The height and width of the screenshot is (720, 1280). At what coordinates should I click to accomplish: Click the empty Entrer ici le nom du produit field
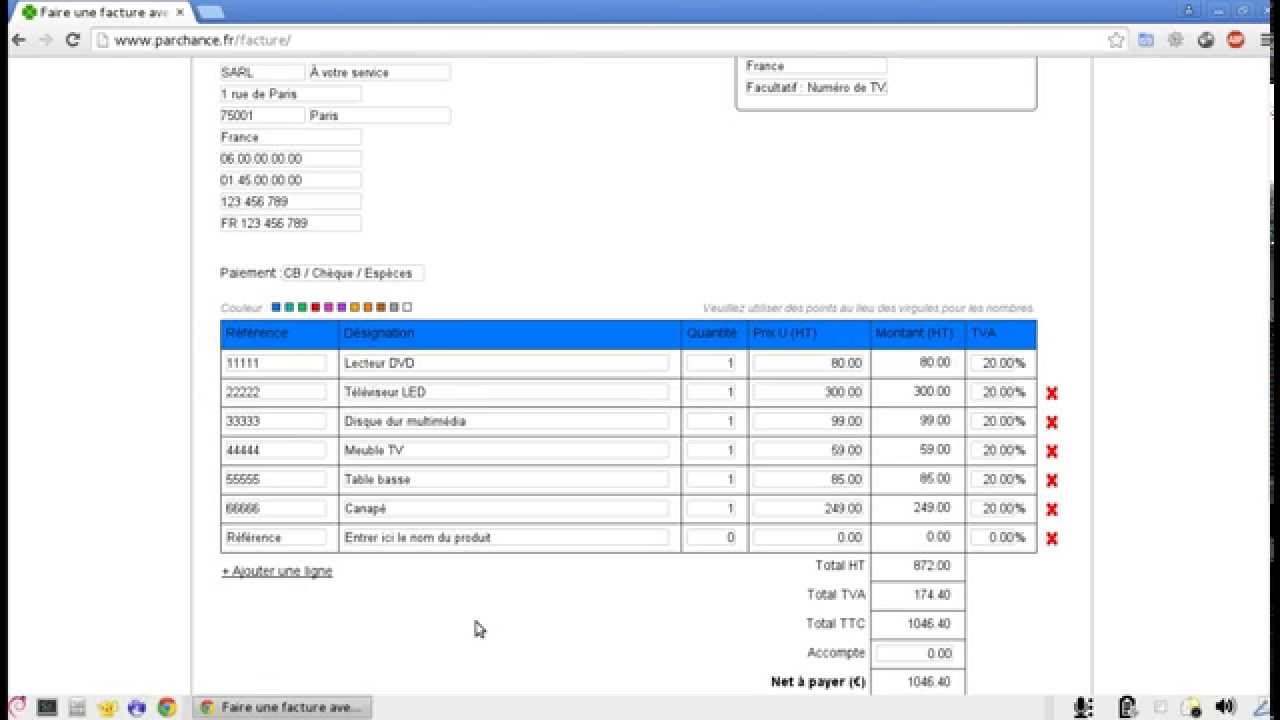(x=506, y=537)
